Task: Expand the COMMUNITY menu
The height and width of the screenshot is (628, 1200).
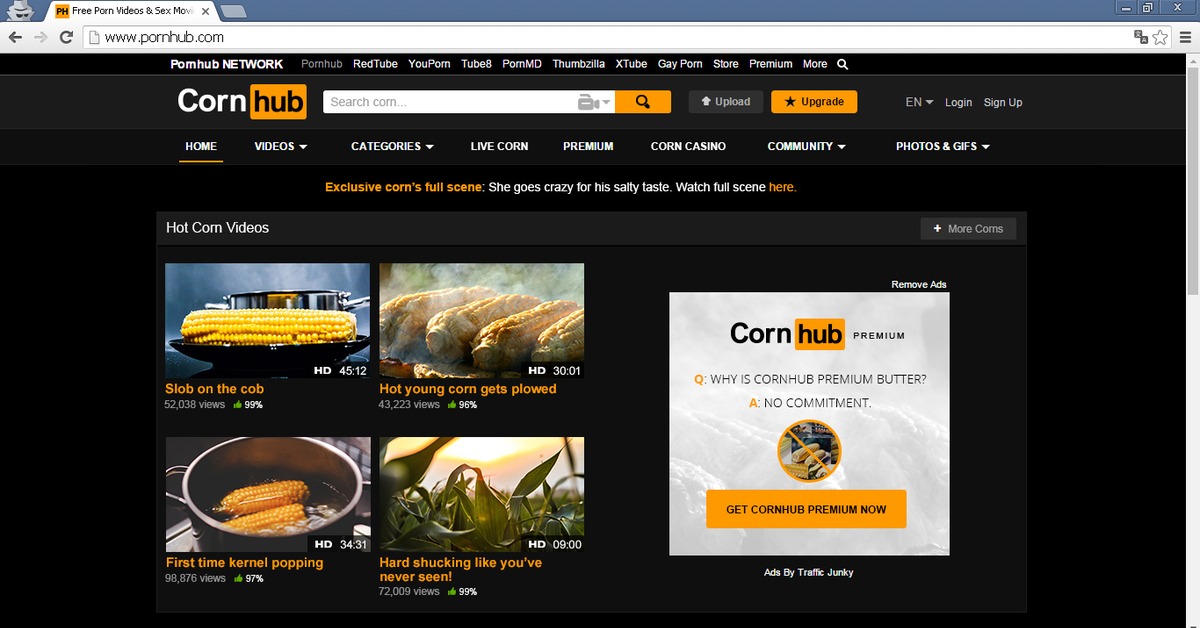Action: pos(806,146)
